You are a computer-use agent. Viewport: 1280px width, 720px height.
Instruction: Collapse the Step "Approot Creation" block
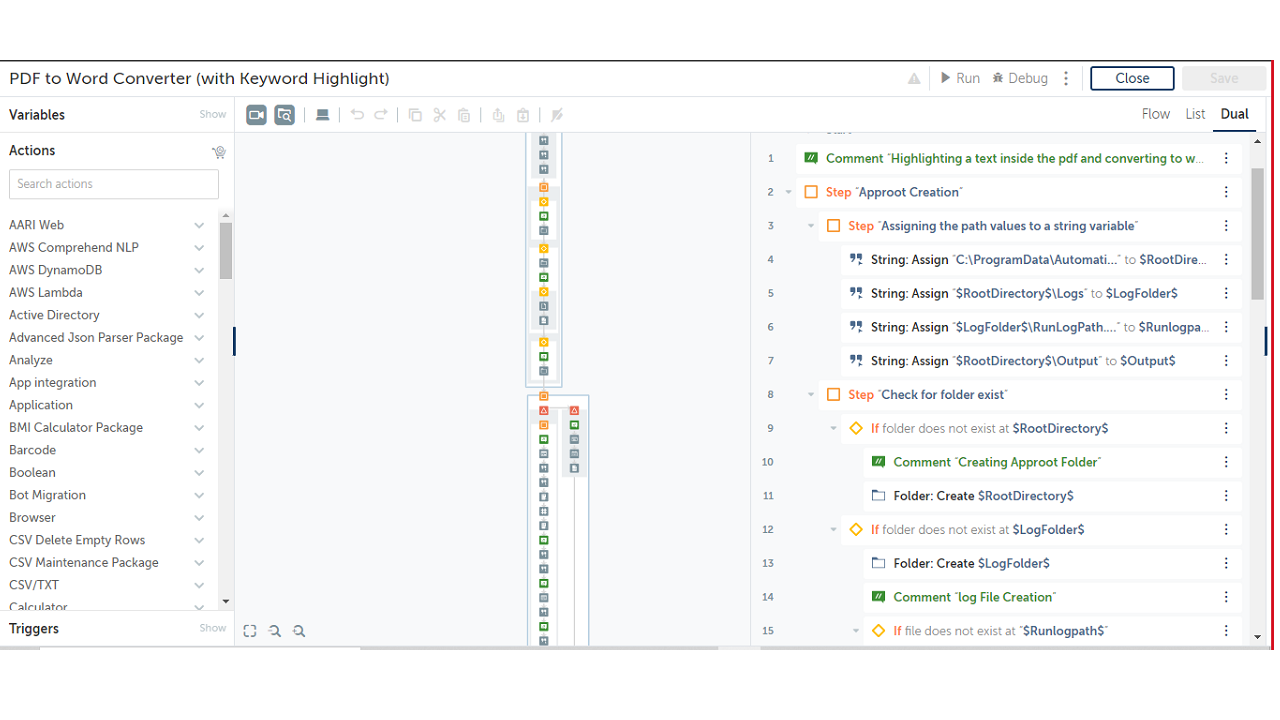tap(788, 192)
